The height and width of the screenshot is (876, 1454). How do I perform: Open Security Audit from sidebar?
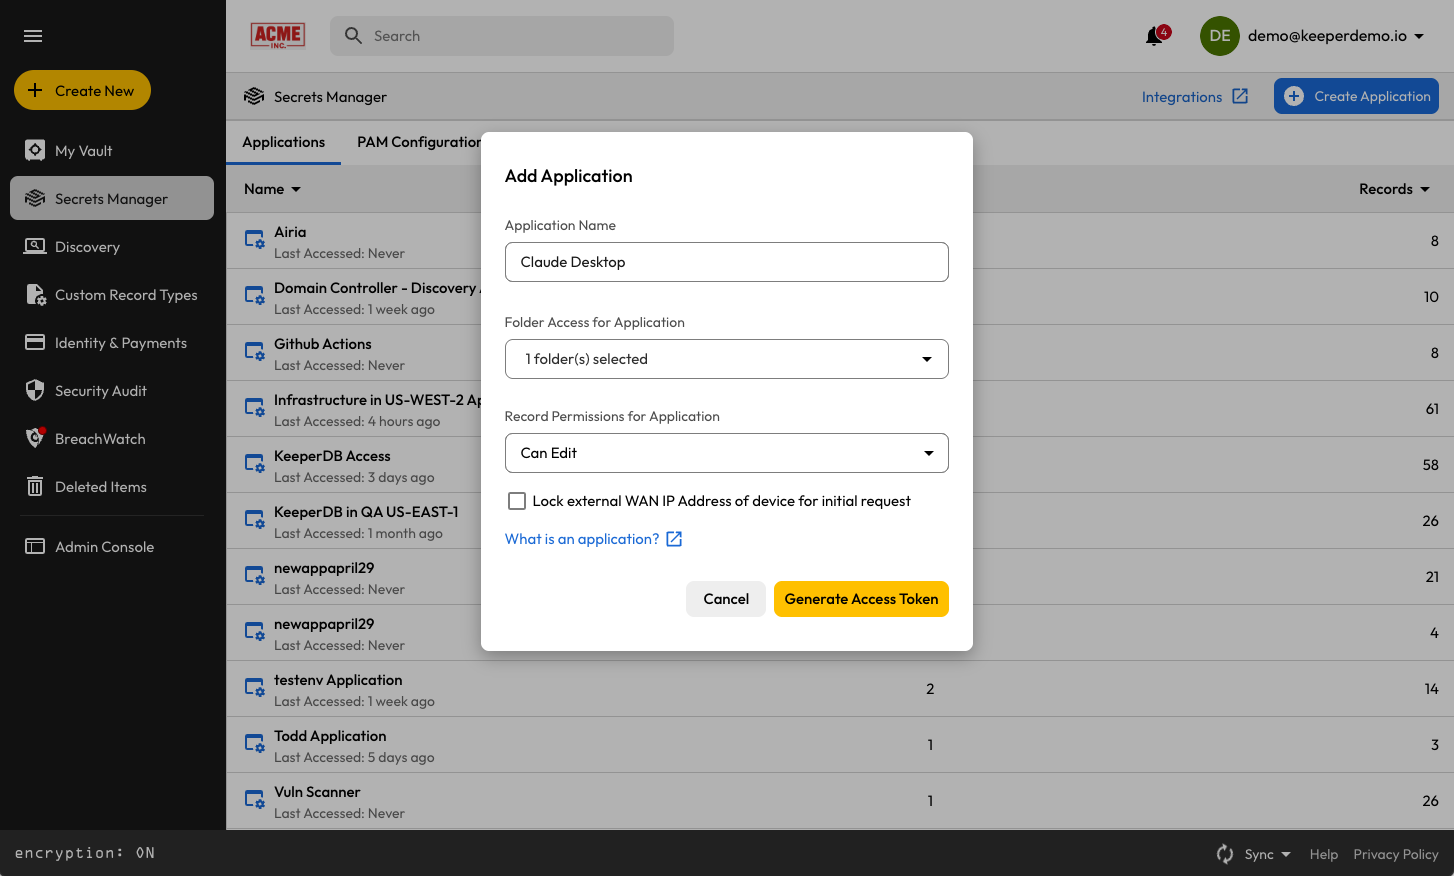click(x=100, y=391)
